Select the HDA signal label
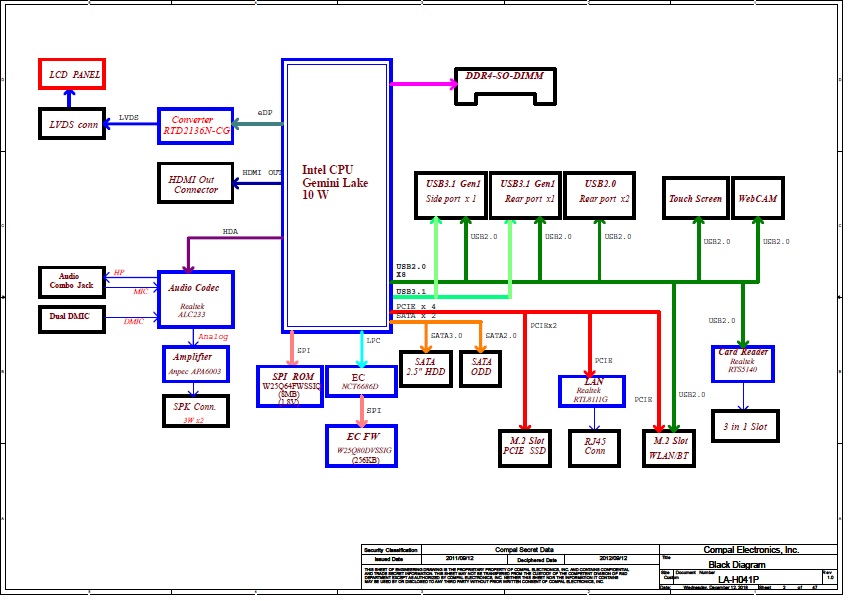The width and height of the screenshot is (851, 601). point(230,232)
